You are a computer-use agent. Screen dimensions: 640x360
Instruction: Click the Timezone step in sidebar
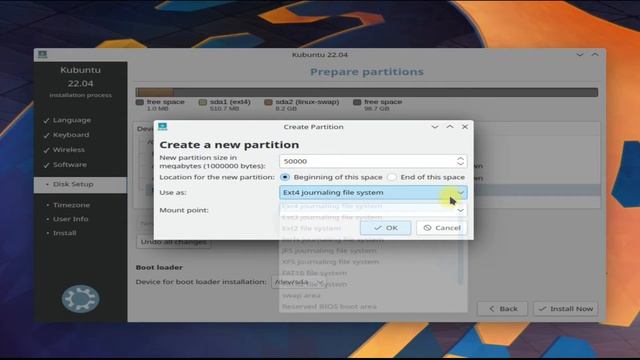(71, 205)
